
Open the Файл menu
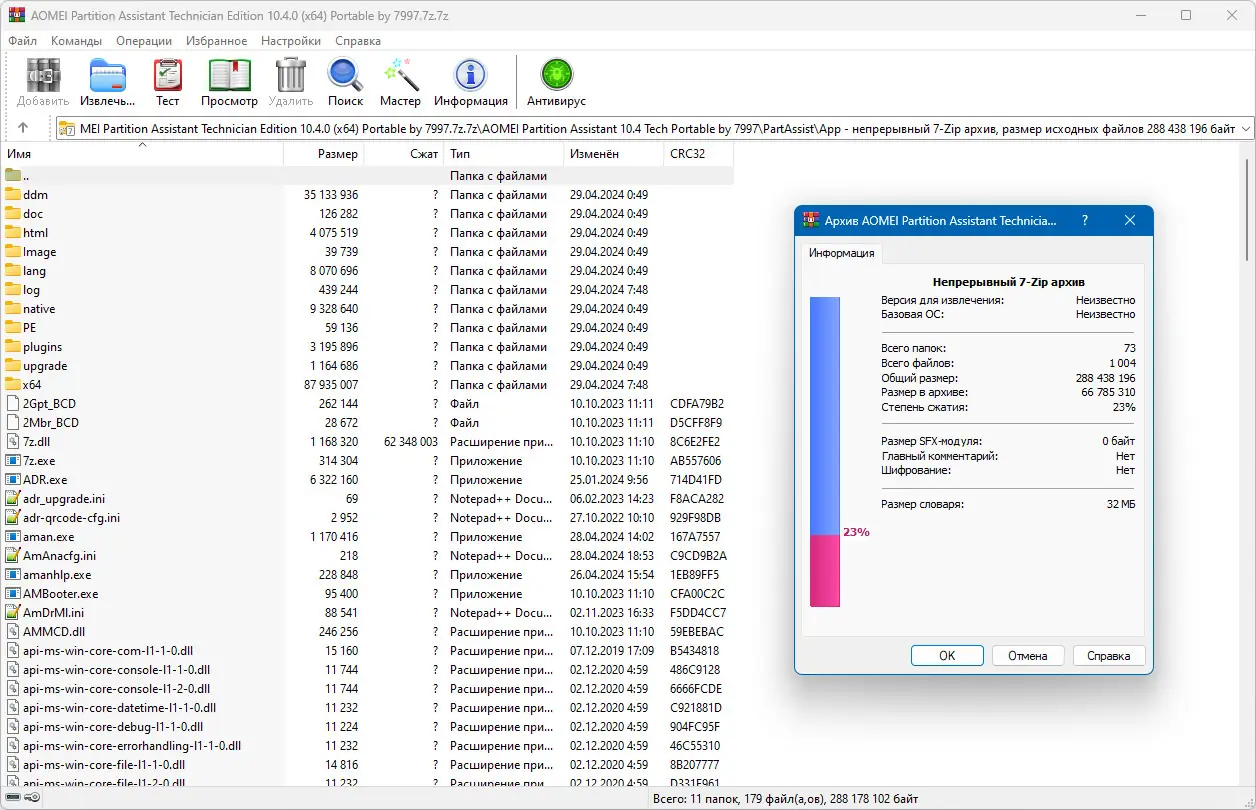(x=22, y=41)
